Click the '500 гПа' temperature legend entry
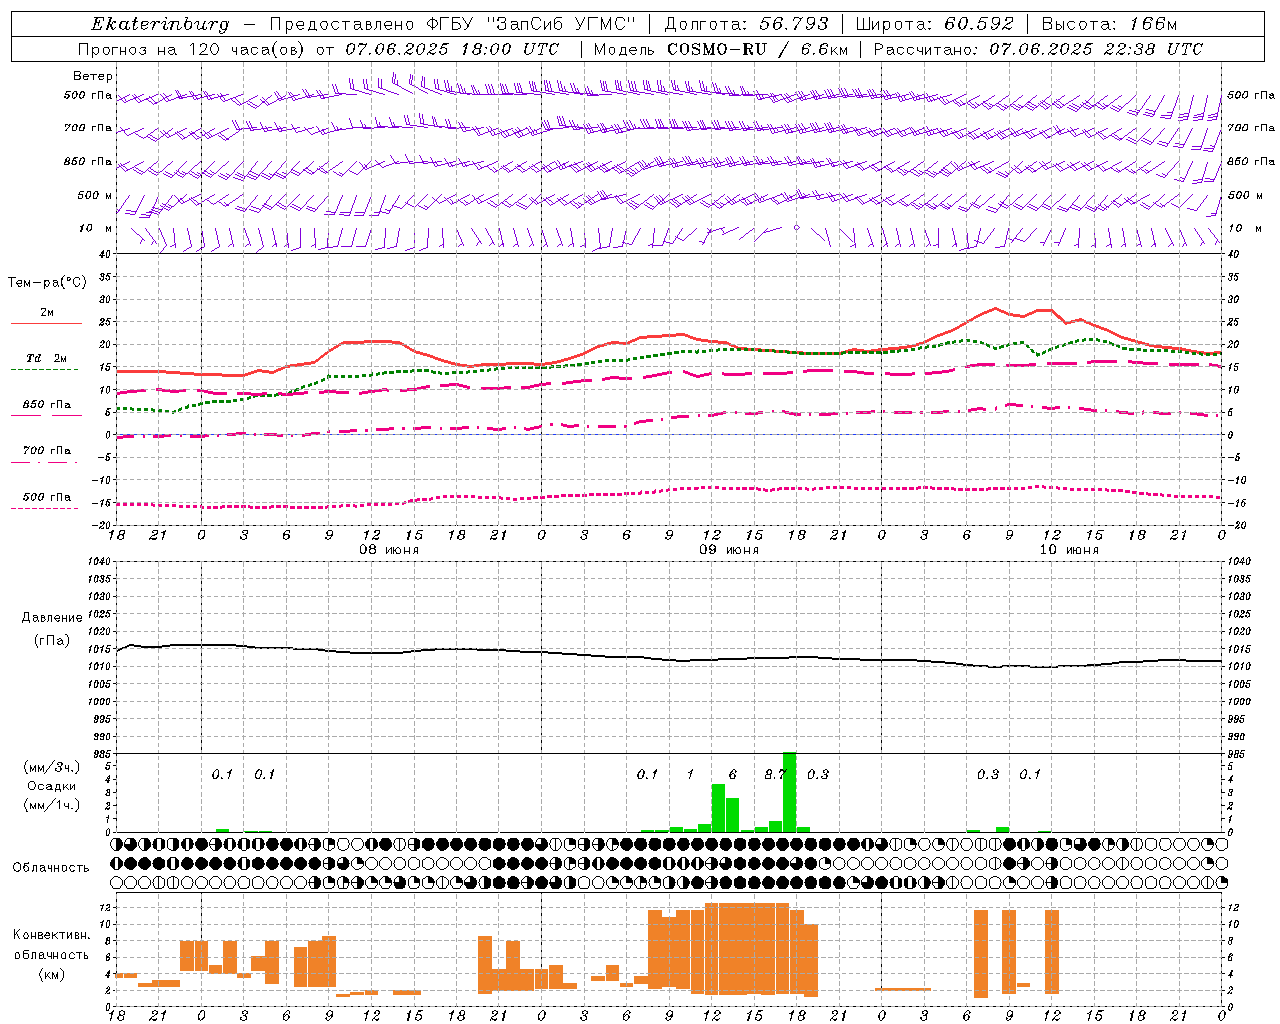The width and height of the screenshot is (1280, 1024). tap(46, 497)
